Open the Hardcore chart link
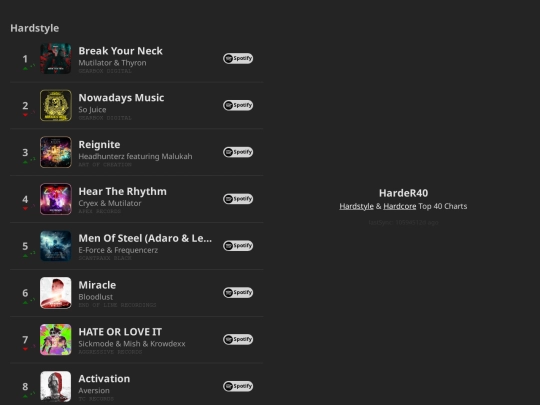 coord(399,206)
